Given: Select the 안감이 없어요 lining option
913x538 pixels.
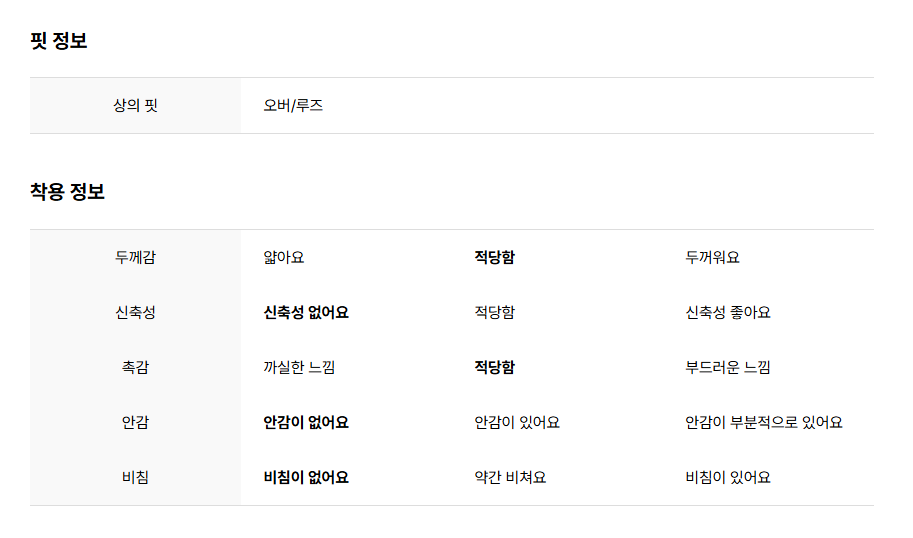Looking at the screenshot, I should (x=306, y=423).
